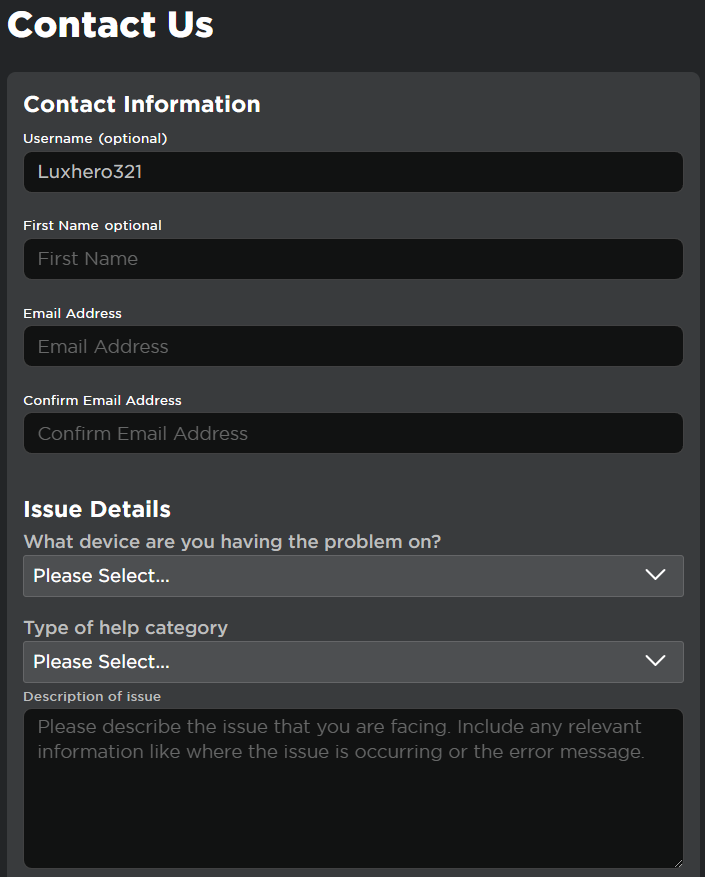
Task: Click the "Confirm Email Address" label text
Action: [102, 400]
